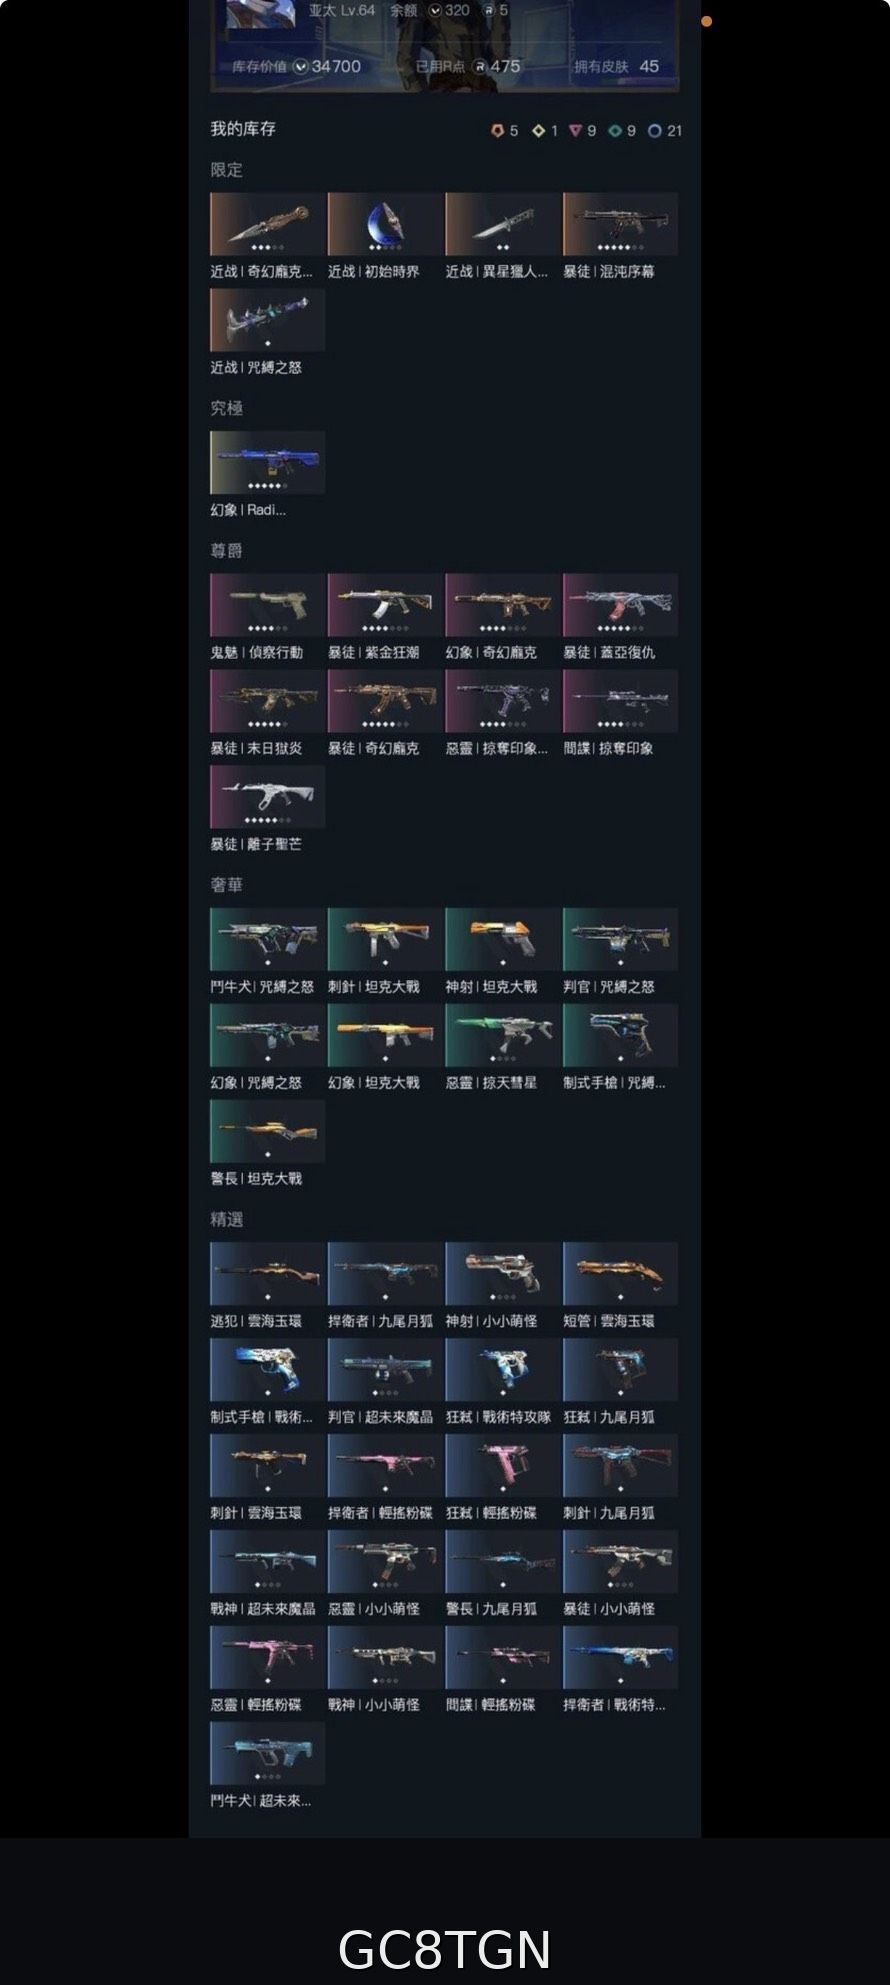Click the pink triangle premium-tier icon
The image size is (890, 1985).
click(x=575, y=131)
